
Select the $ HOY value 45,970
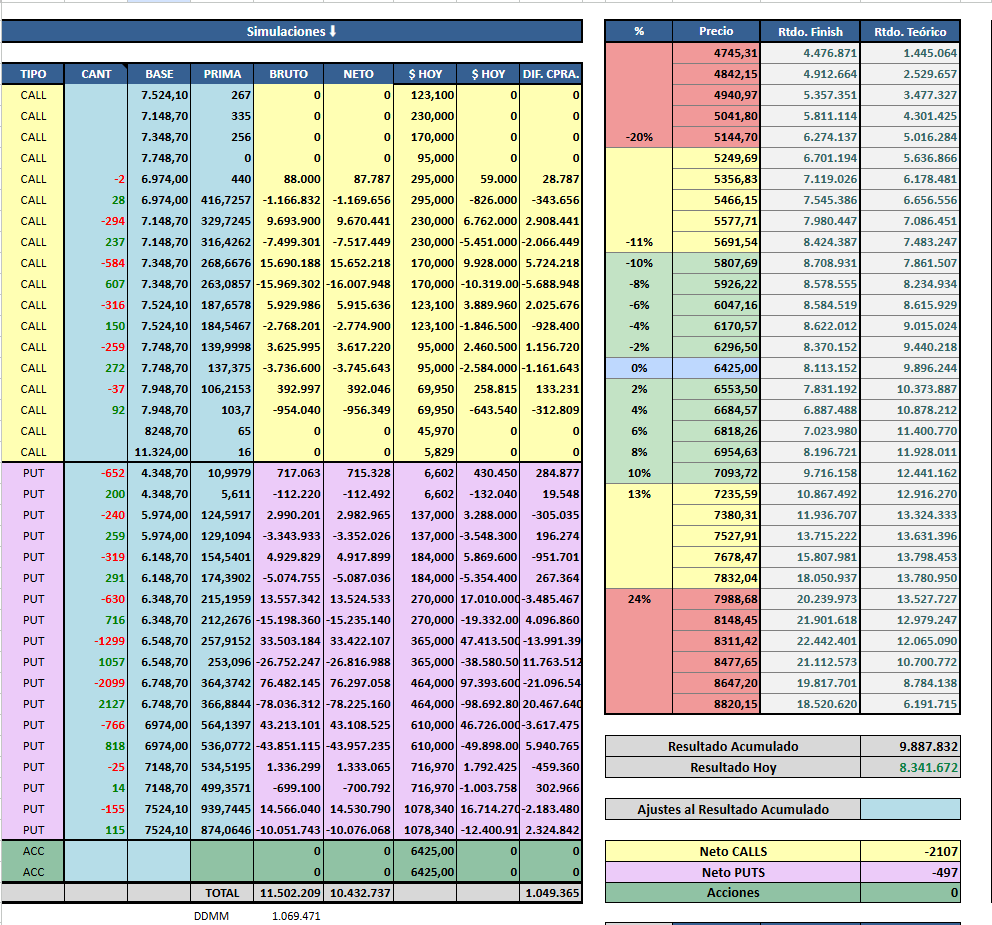click(x=425, y=431)
